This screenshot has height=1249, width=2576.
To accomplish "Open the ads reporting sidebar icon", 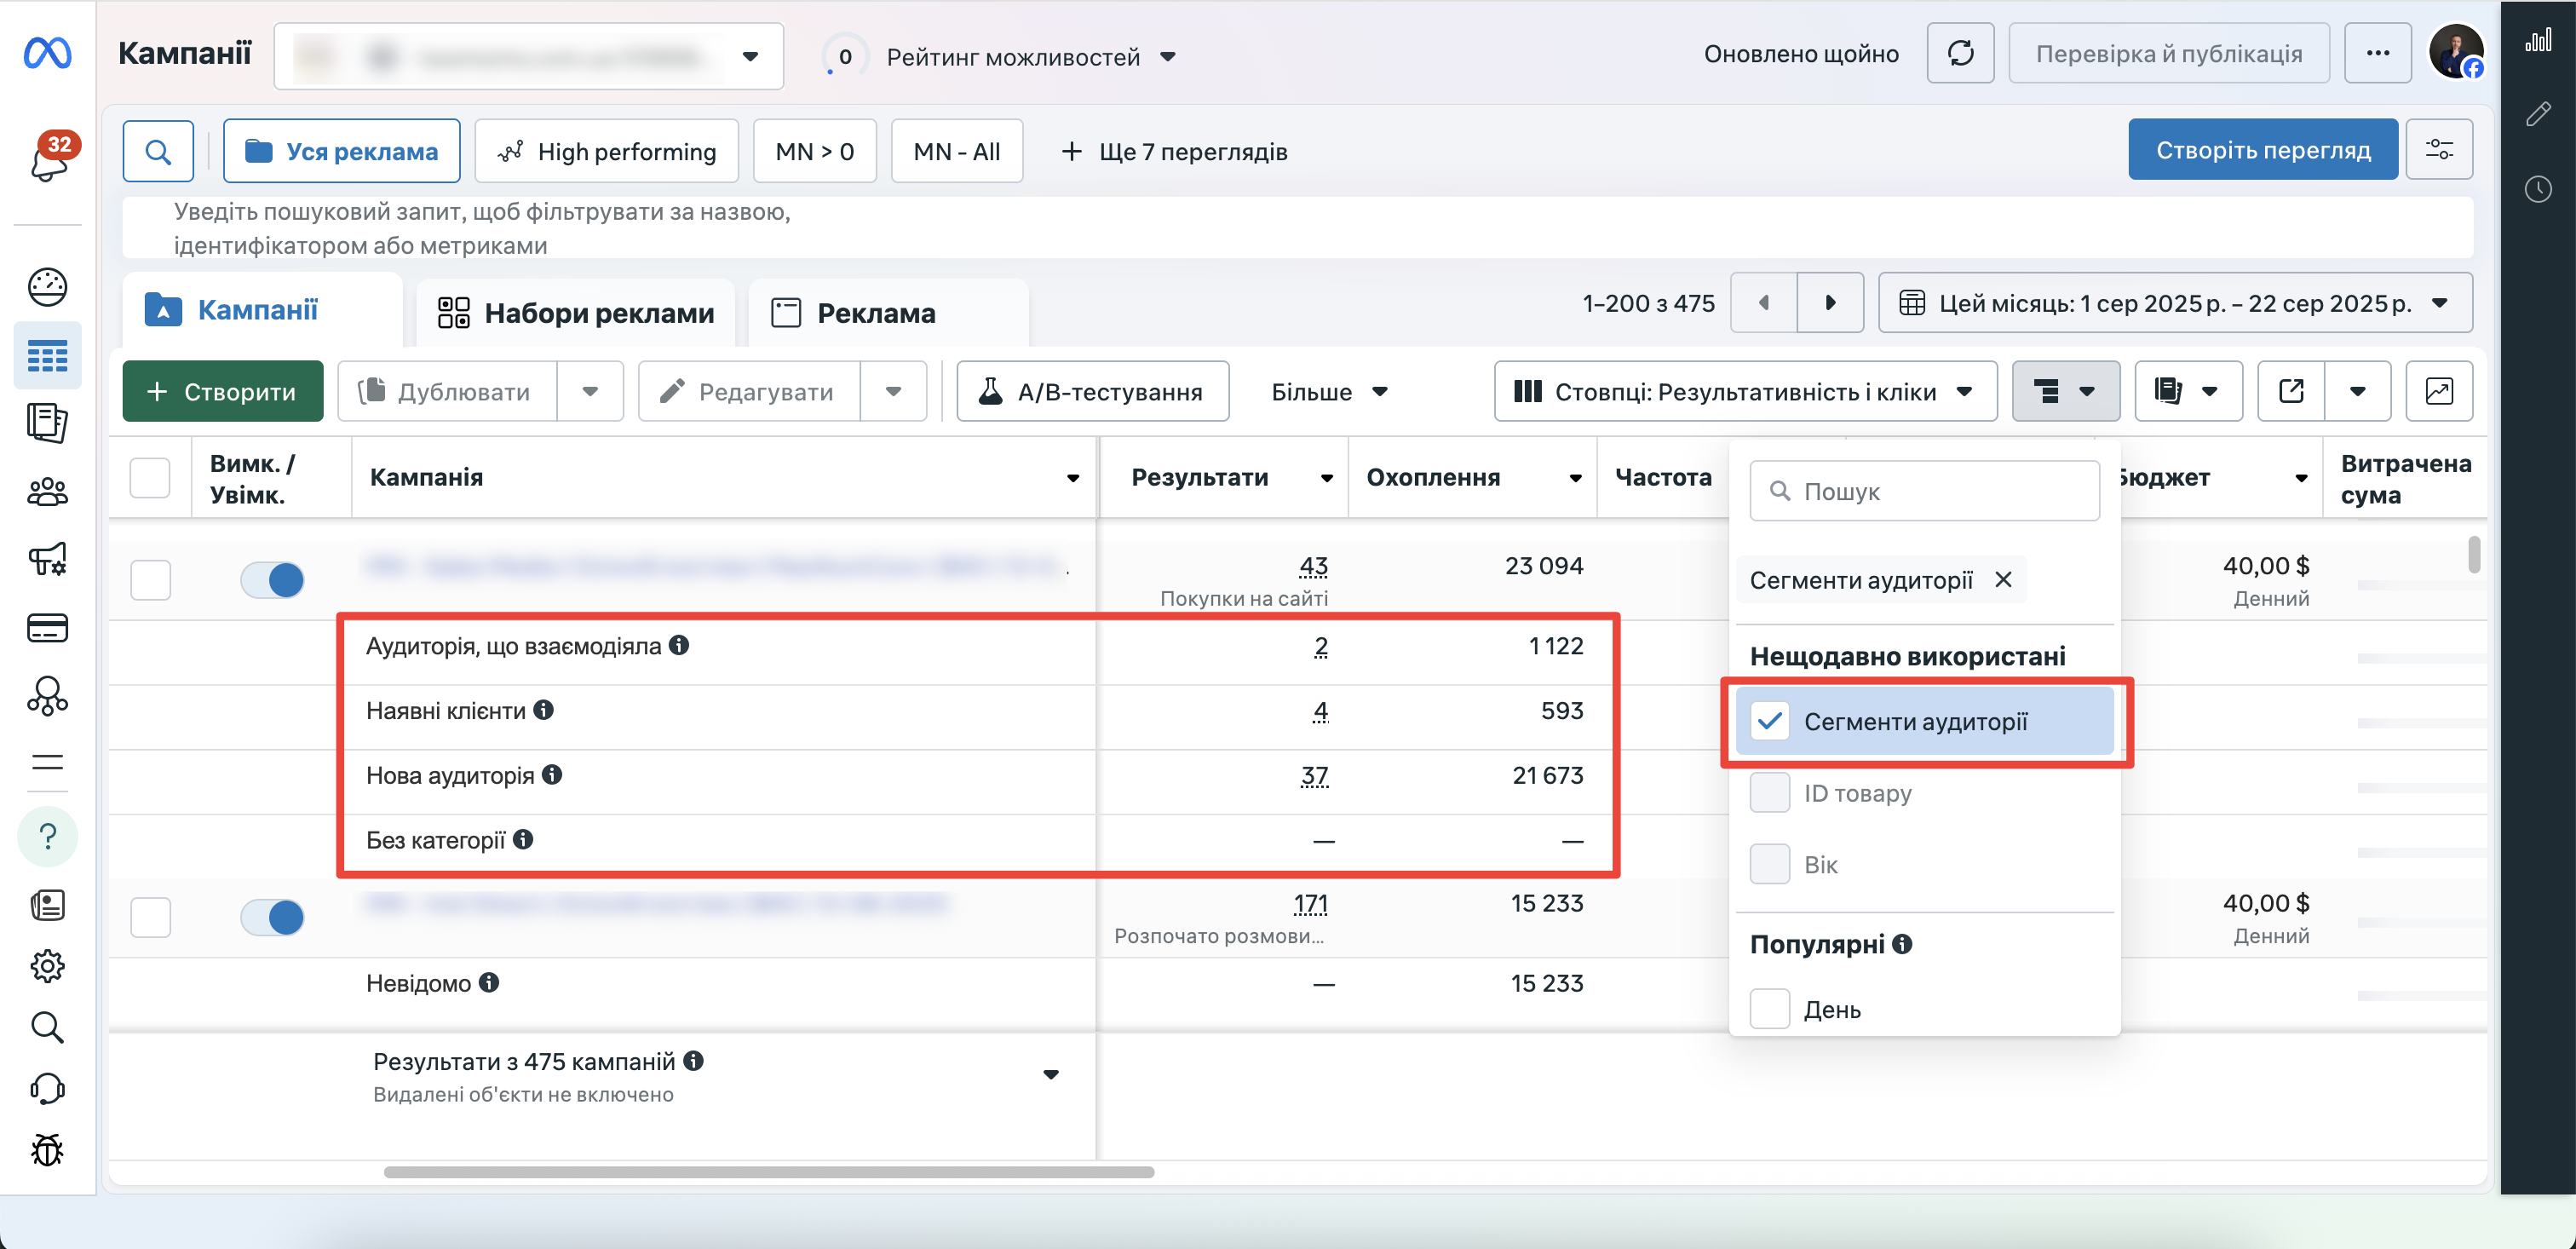I will [x=47, y=423].
